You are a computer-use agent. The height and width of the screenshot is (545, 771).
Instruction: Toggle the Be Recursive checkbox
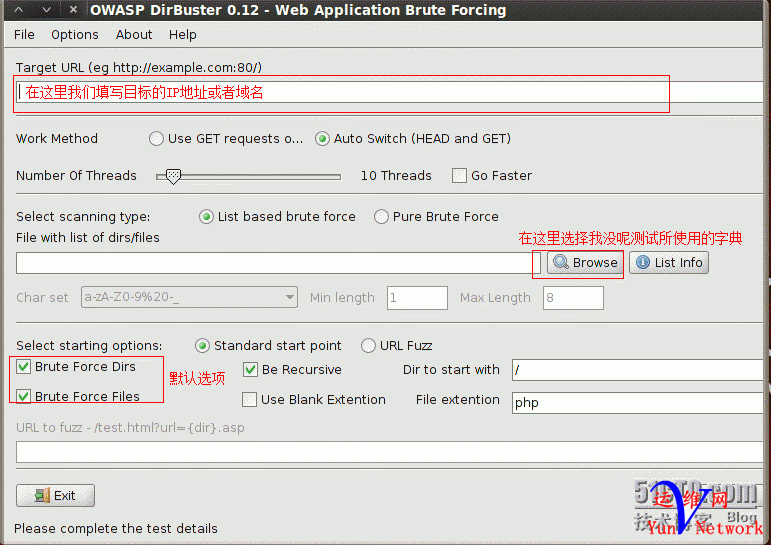click(250, 369)
